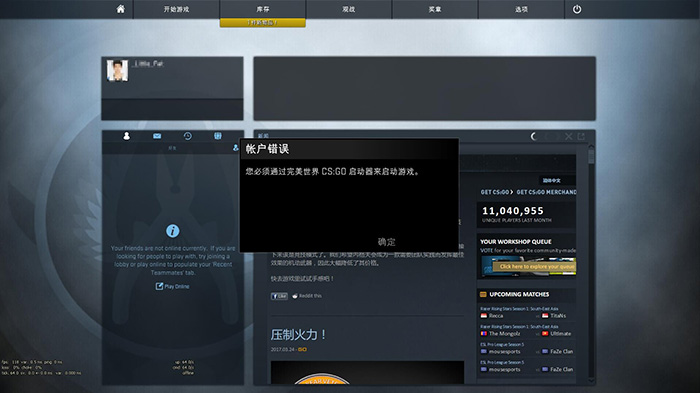The height and width of the screenshot is (393, 700).
Task: Click the Facebook Like button
Action: click(x=279, y=296)
